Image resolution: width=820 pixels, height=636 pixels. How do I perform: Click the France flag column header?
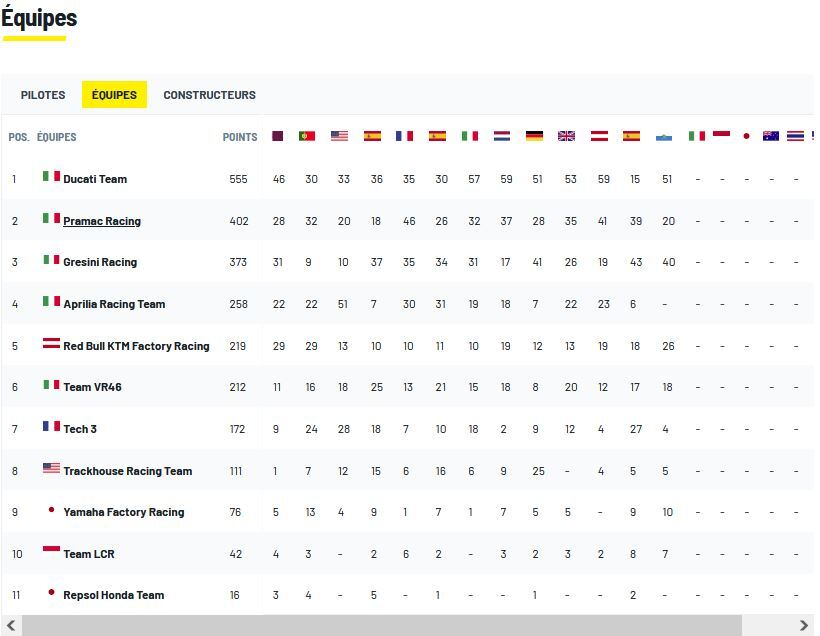[x=404, y=136]
